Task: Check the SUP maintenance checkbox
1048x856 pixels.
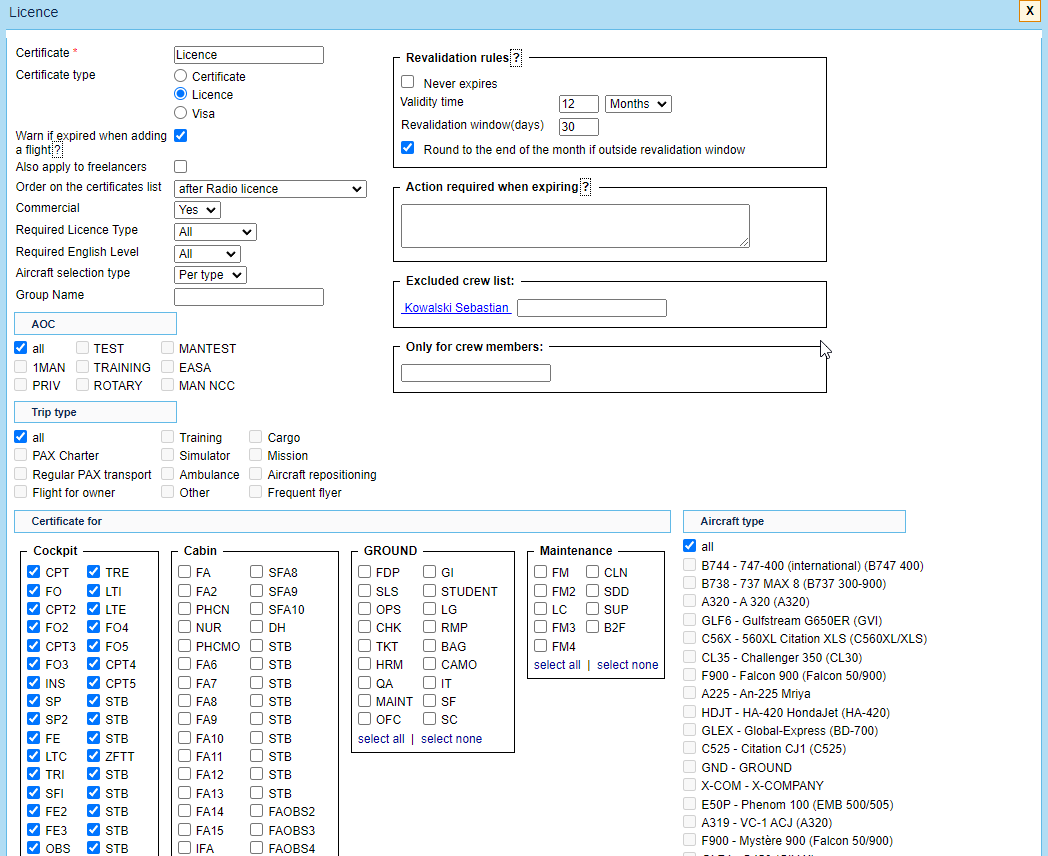Action: 593,609
